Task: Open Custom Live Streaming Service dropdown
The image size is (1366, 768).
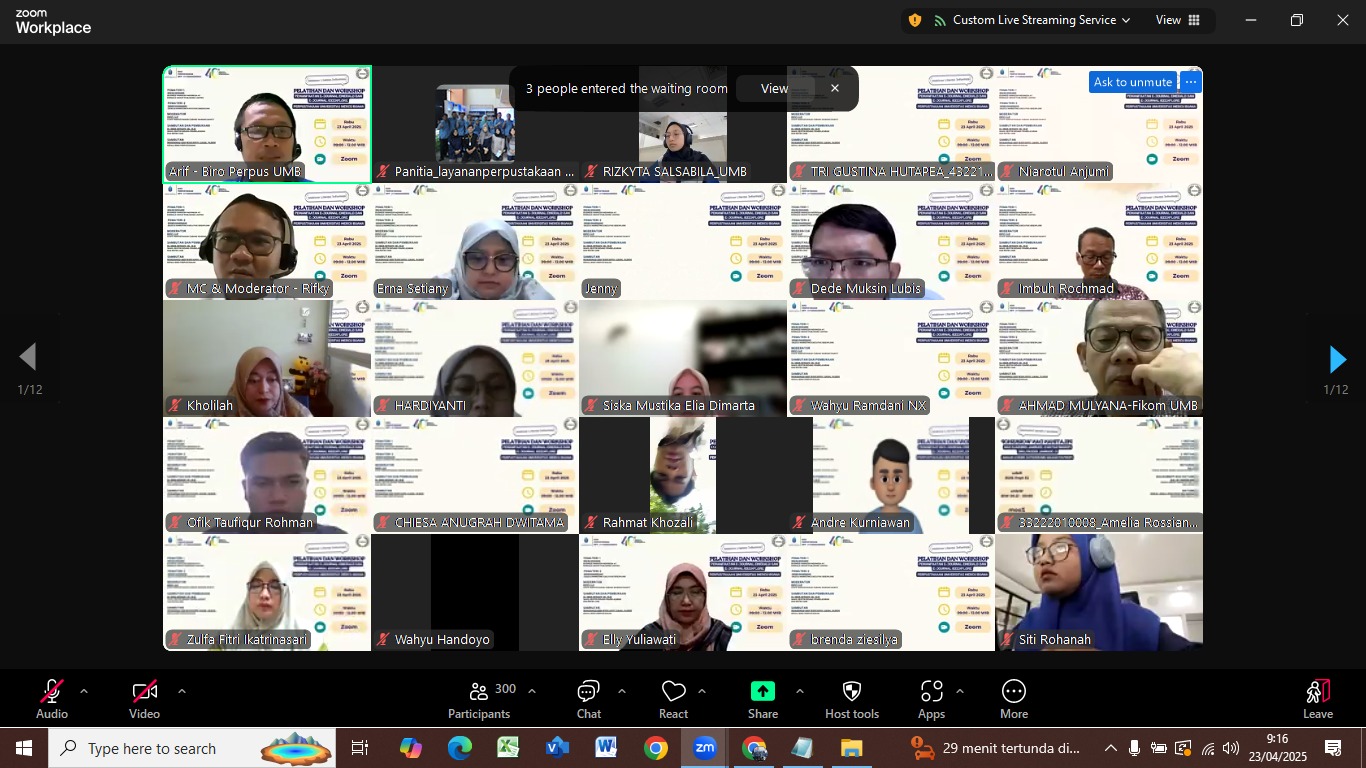Action: point(1032,20)
